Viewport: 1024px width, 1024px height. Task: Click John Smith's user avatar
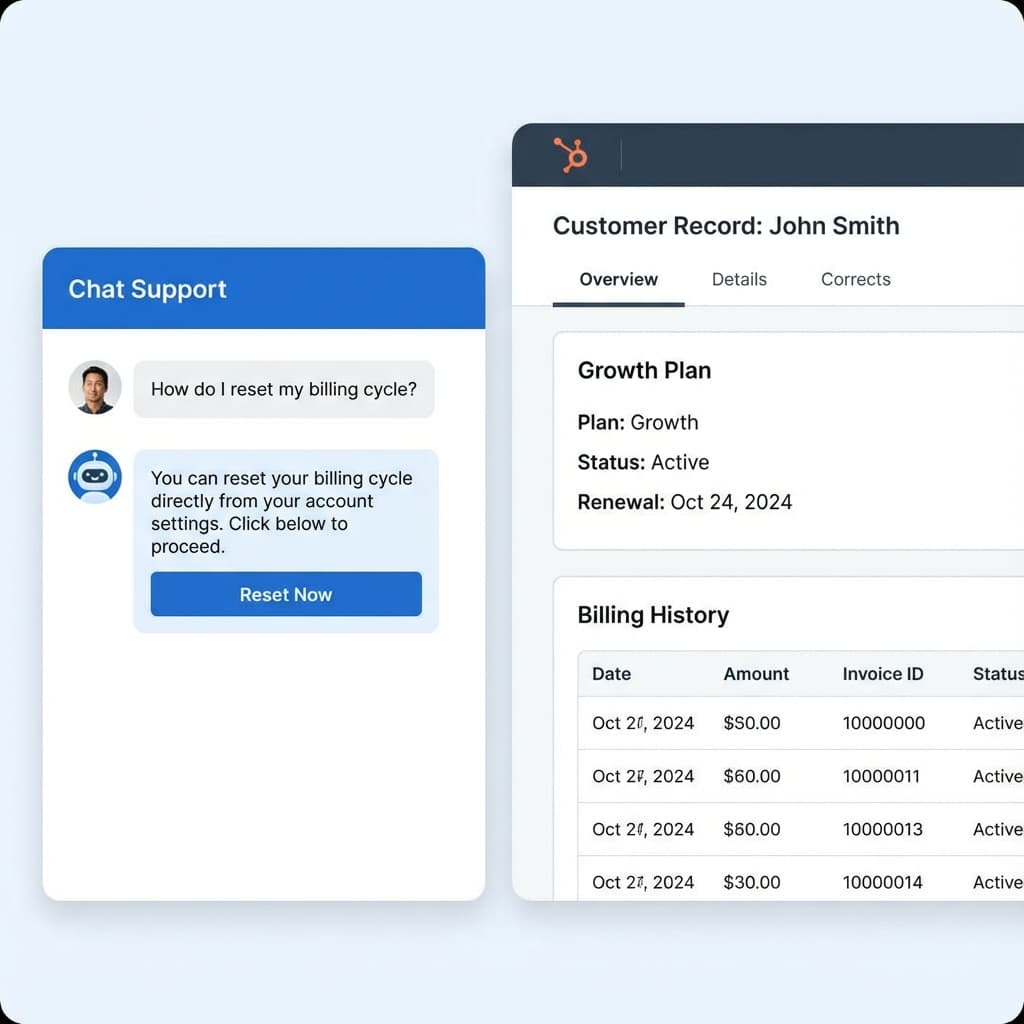click(94, 389)
